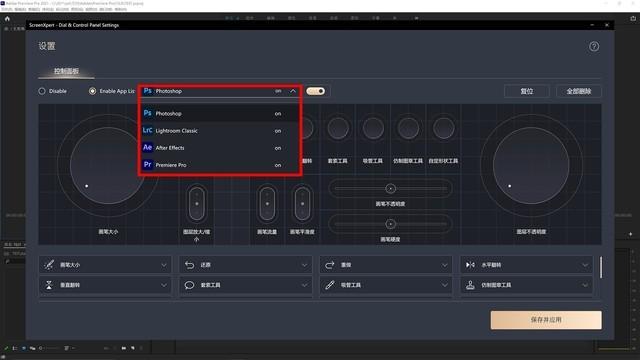Screen dimensions: 640x360
Task: Select the Enable App List radio button
Action: click(93, 91)
